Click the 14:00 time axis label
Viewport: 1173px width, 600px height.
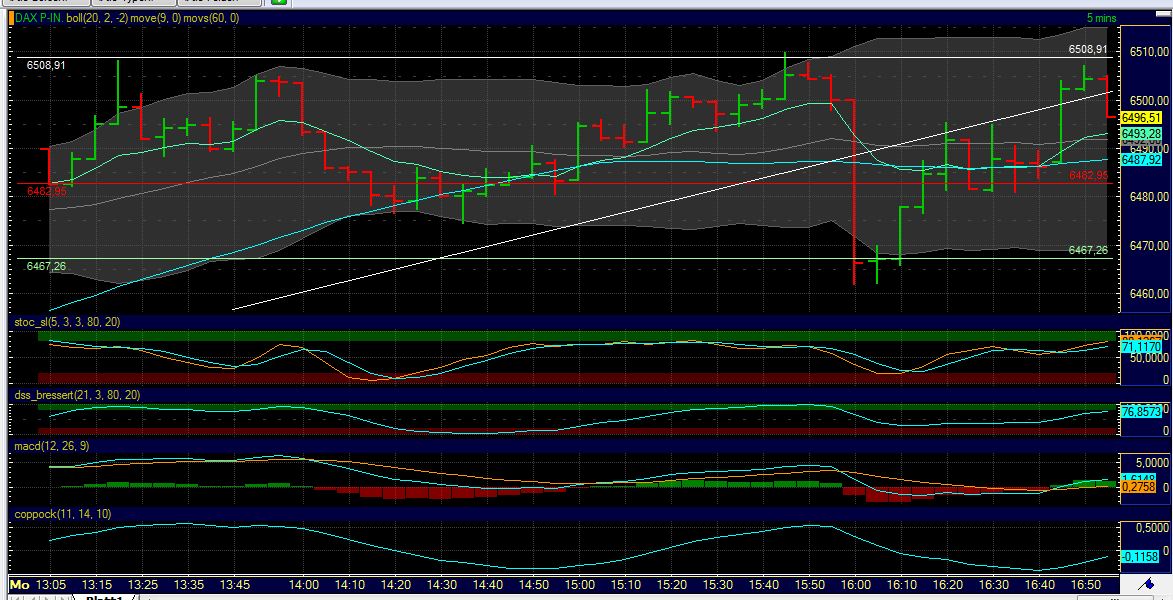click(x=304, y=584)
